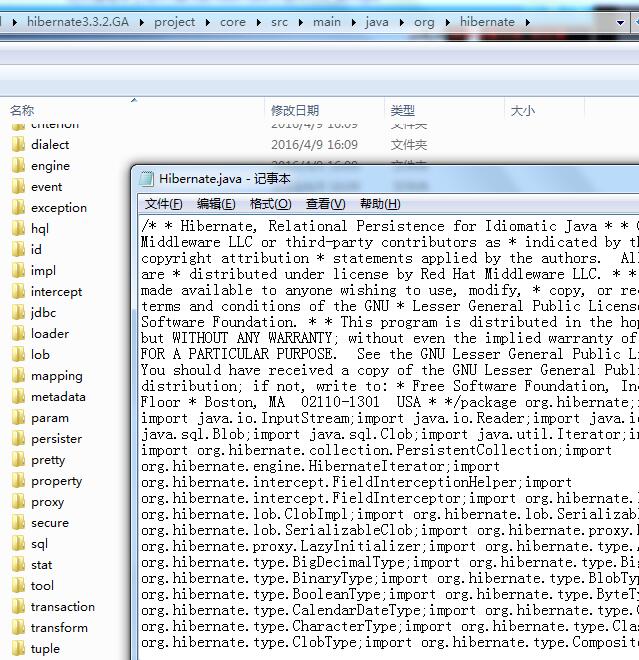Select the intercept folder icon

tap(18, 292)
